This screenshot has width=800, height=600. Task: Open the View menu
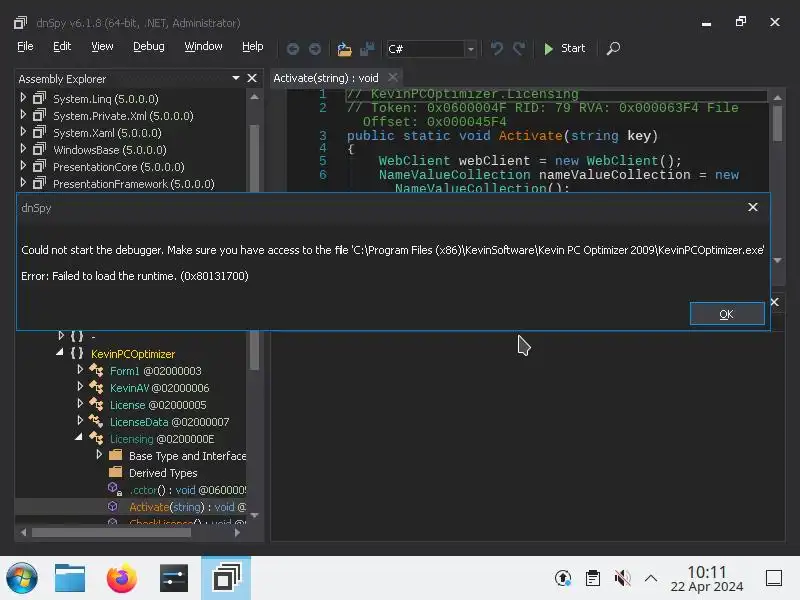pyautogui.click(x=102, y=46)
